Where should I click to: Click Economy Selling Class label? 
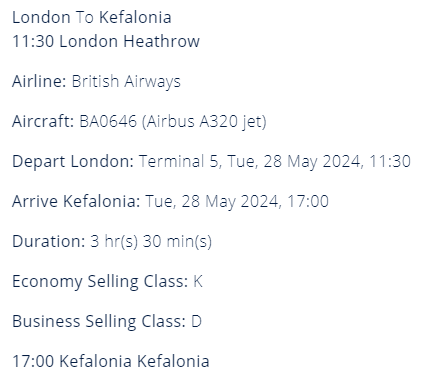pyautogui.click(x=100, y=282)
